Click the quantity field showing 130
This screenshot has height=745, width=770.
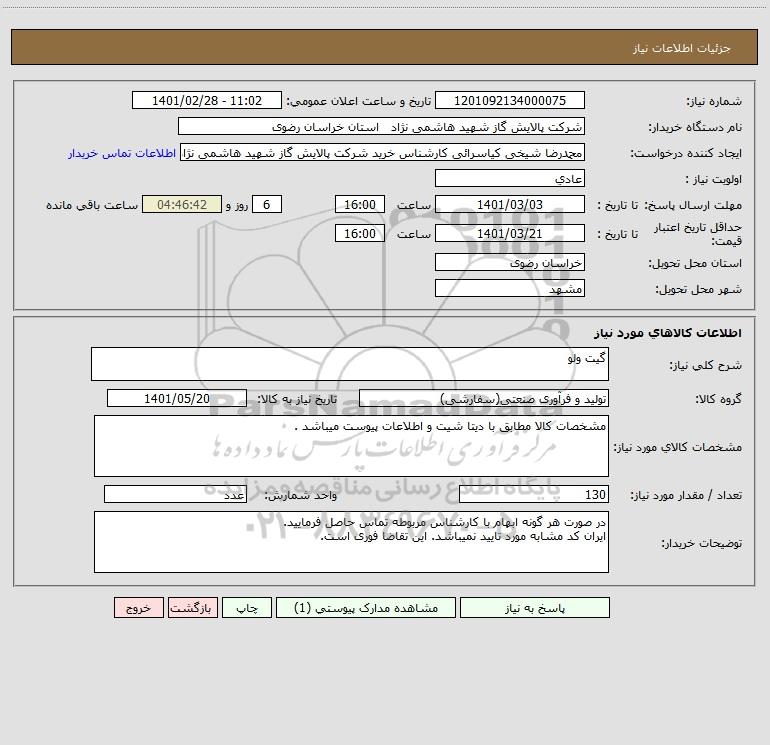pyautogui.click(x=534, y=494)
